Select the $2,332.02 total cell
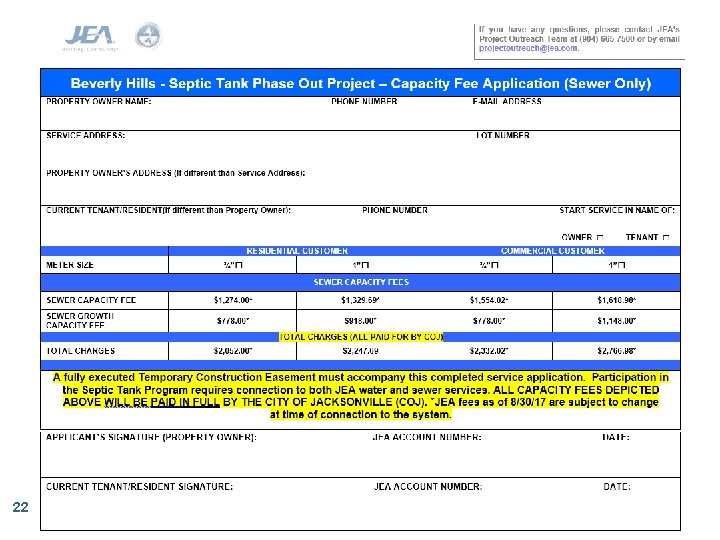720x540 pixels. coord(489,351)
